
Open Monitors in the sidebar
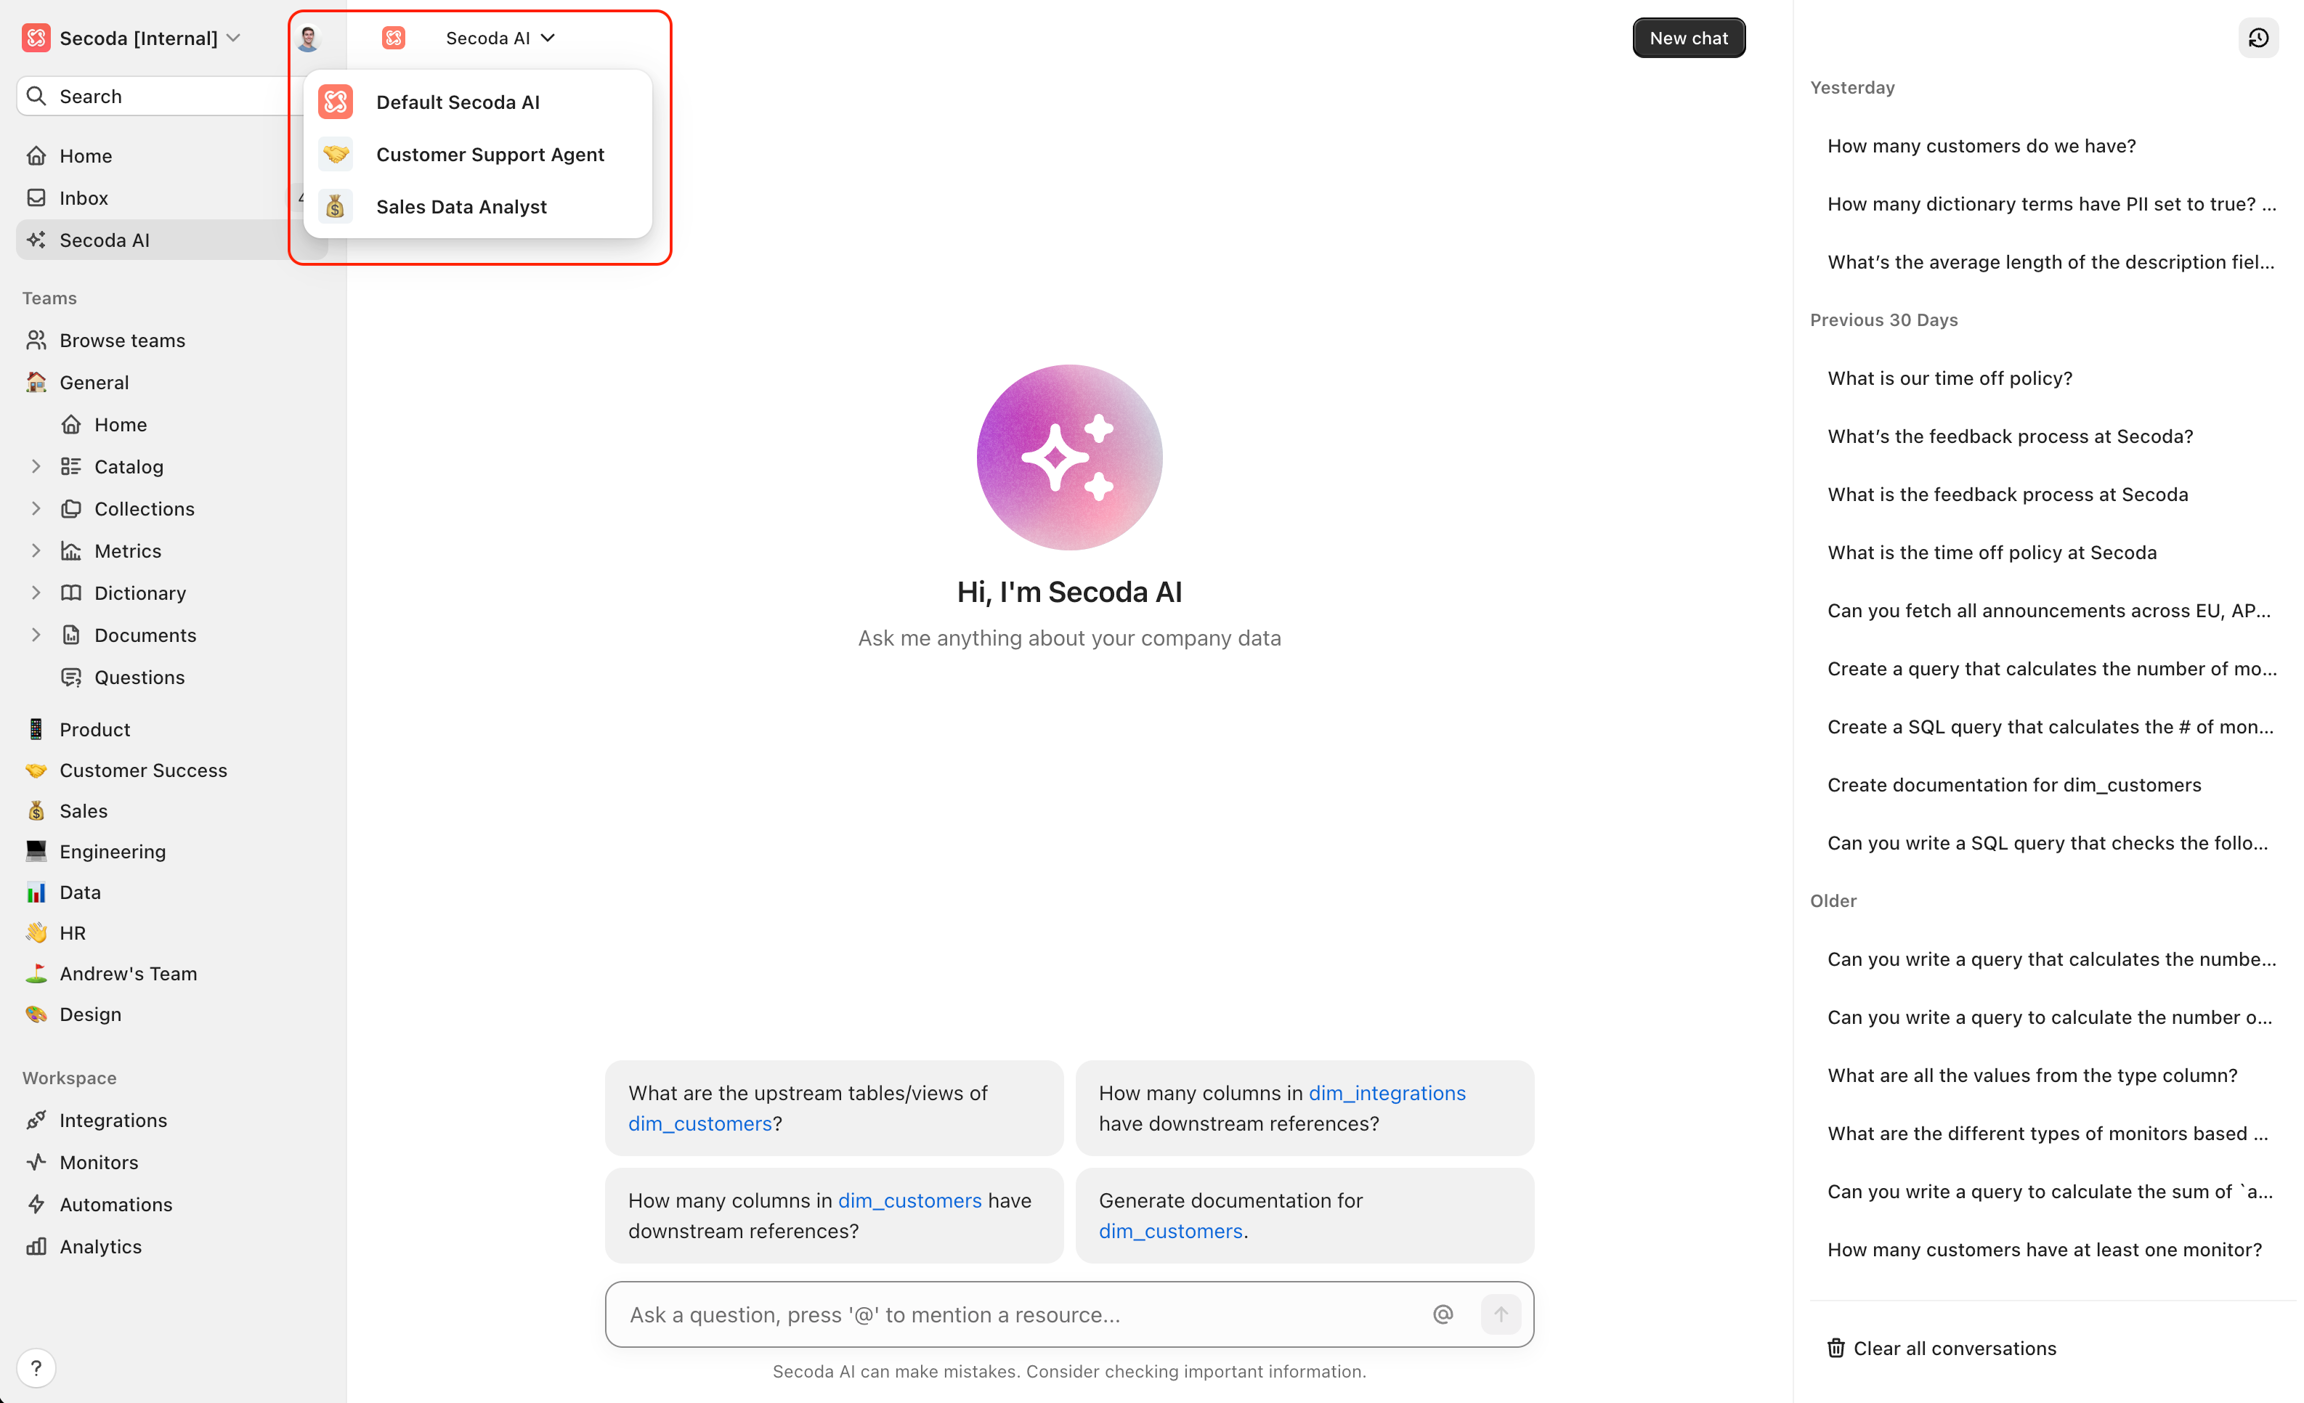pos(98,1162)
